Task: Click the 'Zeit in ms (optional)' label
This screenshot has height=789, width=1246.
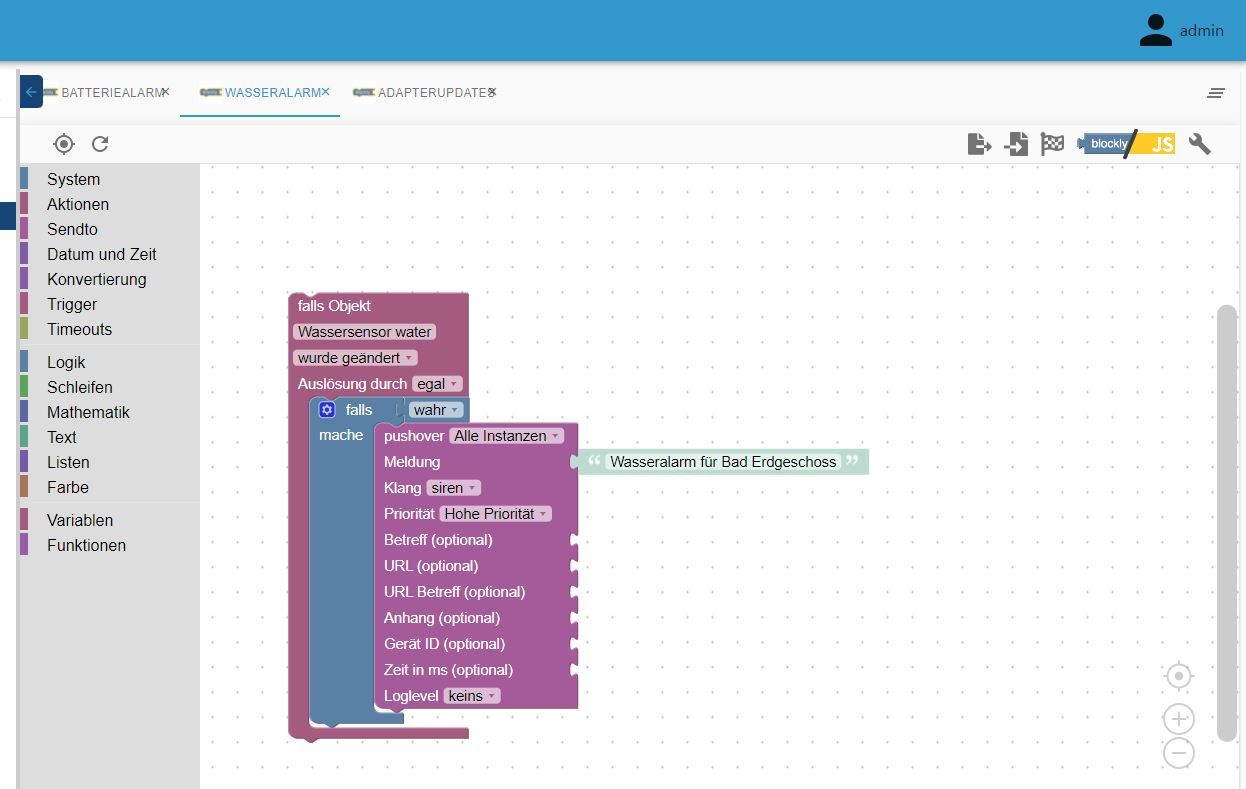Action: point(448,670)
